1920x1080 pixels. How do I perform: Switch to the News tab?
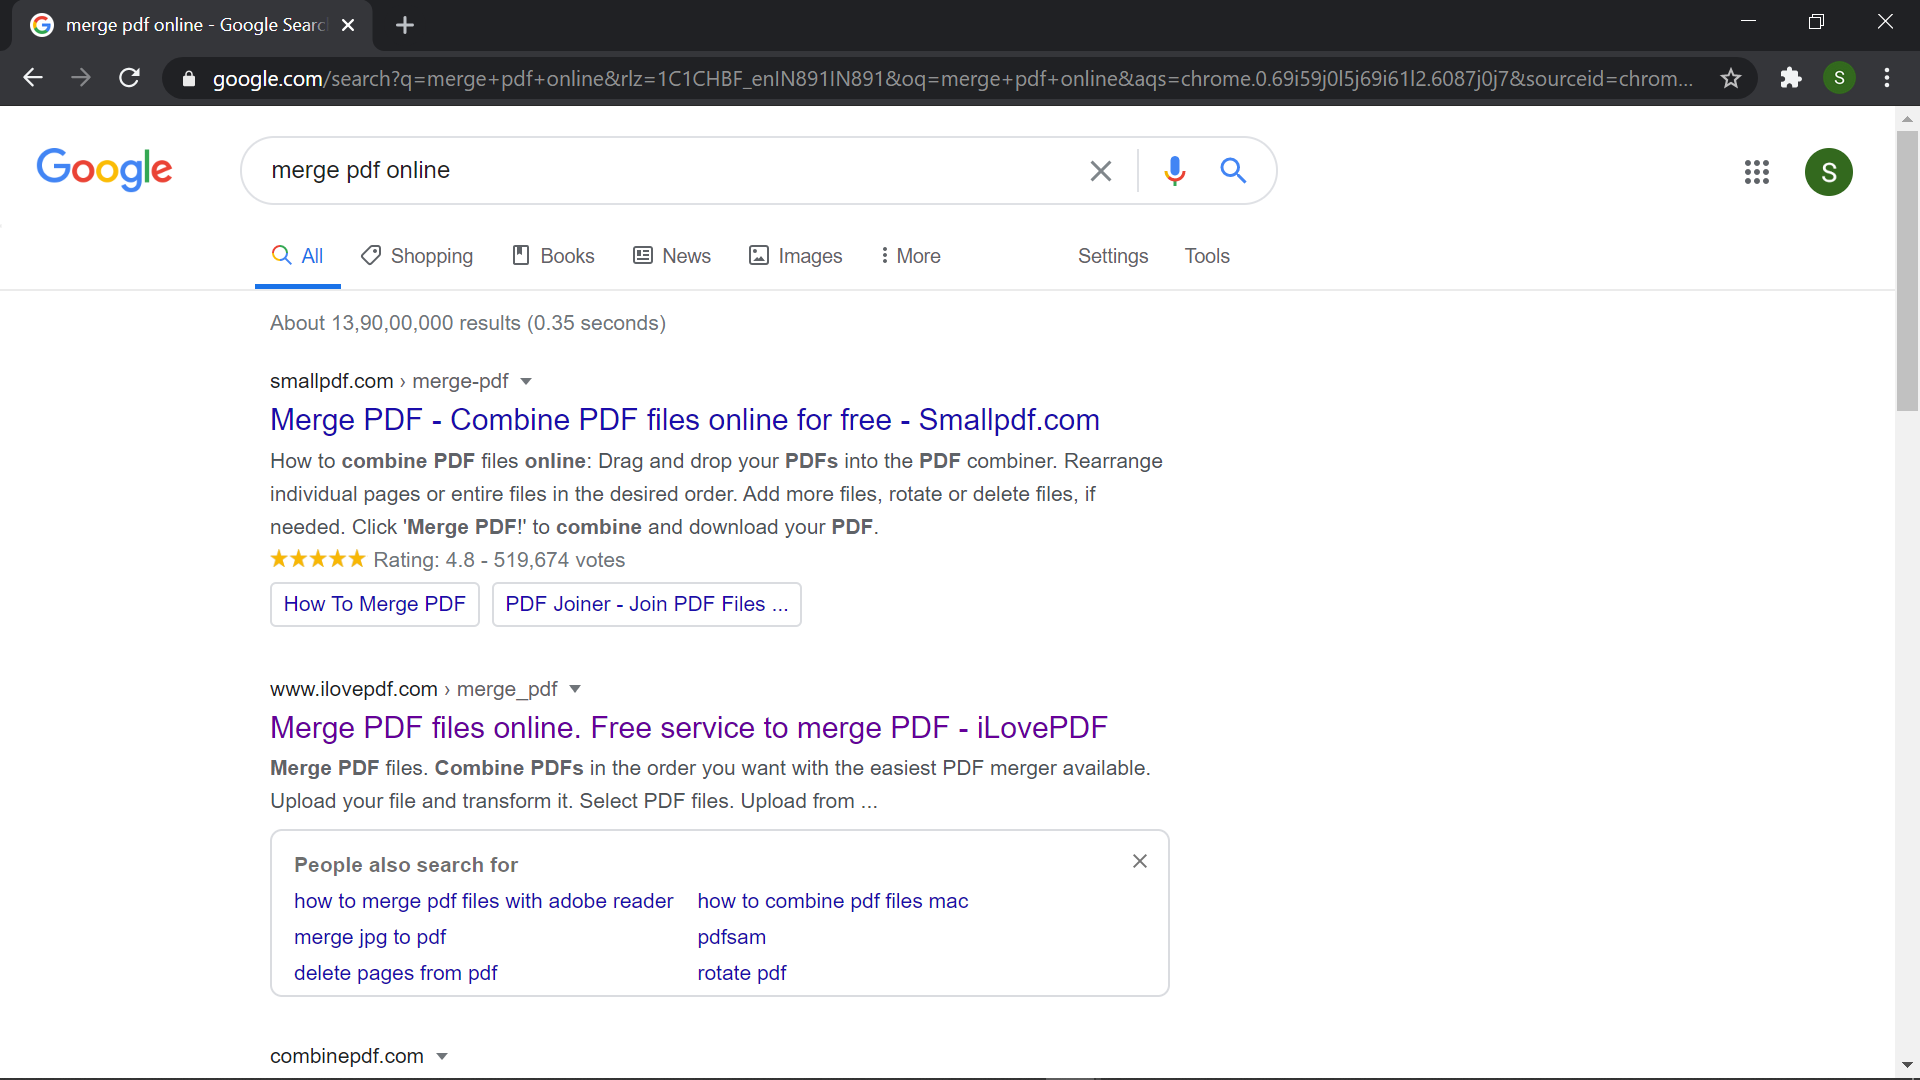pyautogui.click(x=672, y=256)
